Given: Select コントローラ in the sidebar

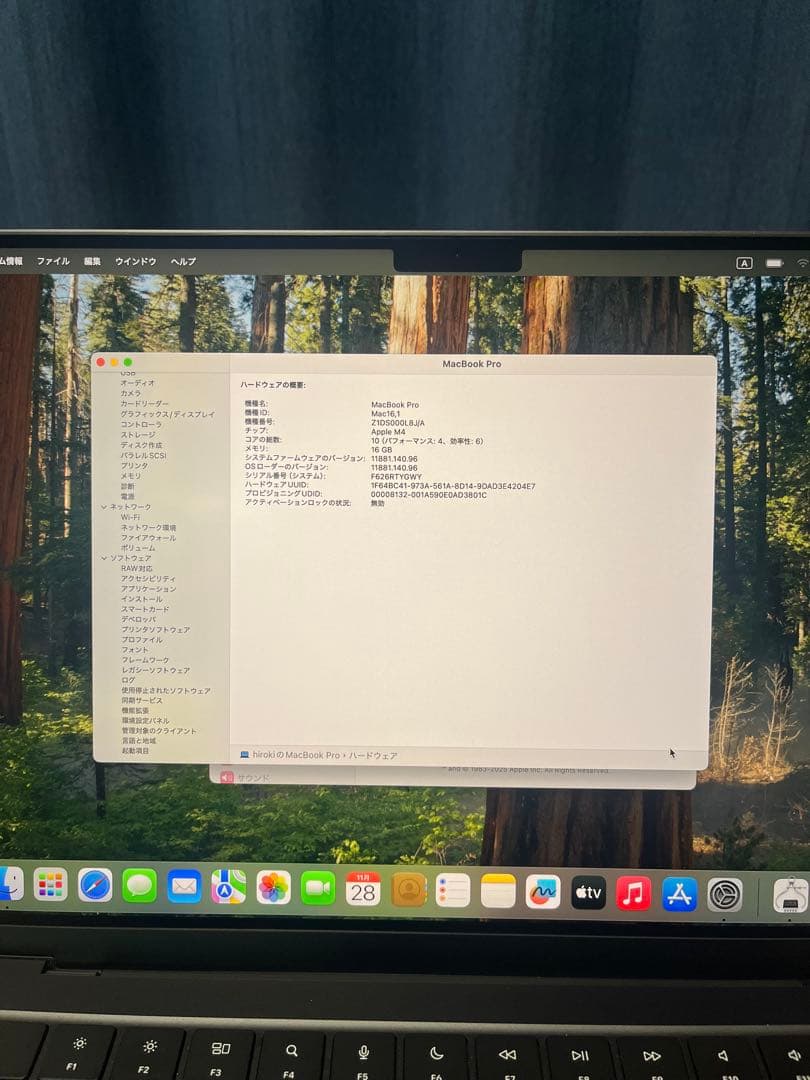Looking at the screenshot, I should point(141,424).
